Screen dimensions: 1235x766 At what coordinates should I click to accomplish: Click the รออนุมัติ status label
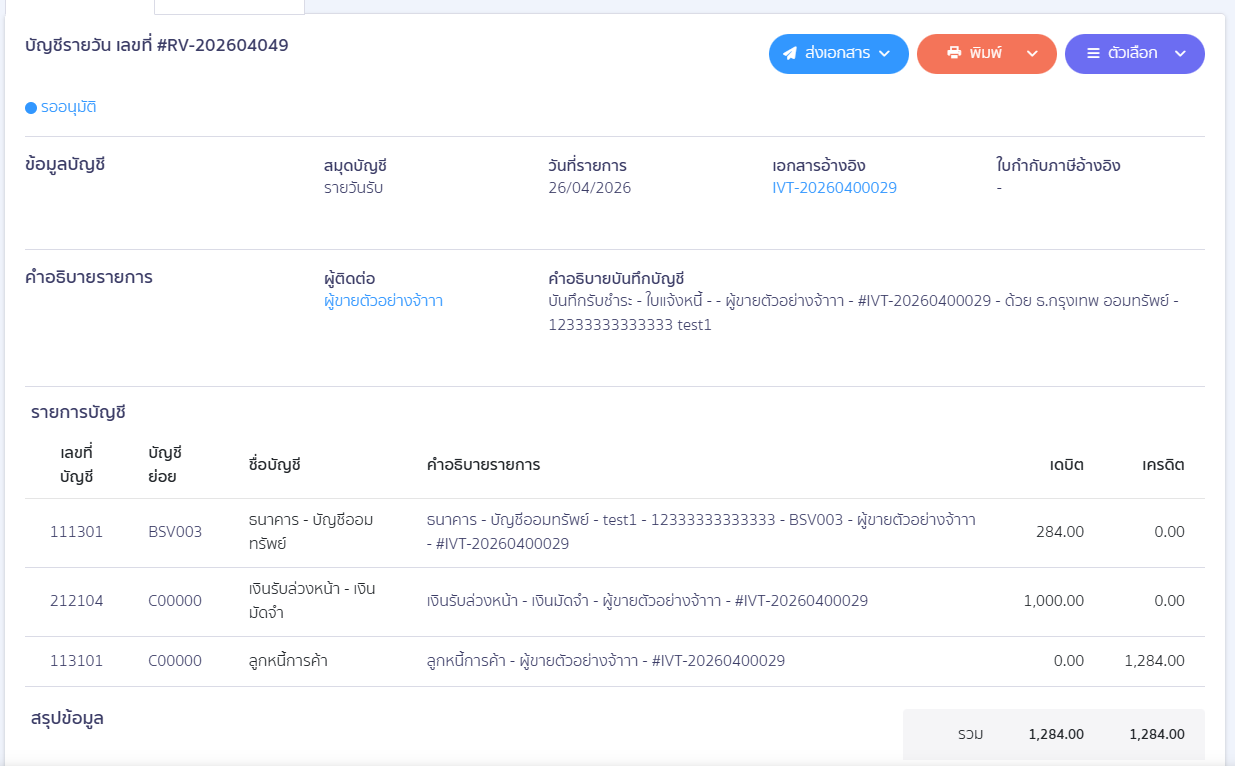tap(69, 107)
